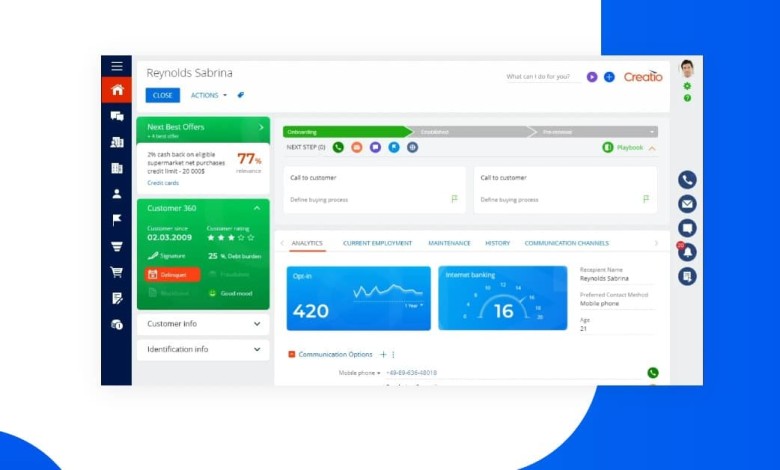Toggle the Good mood indicator

(x=231, y=293)
